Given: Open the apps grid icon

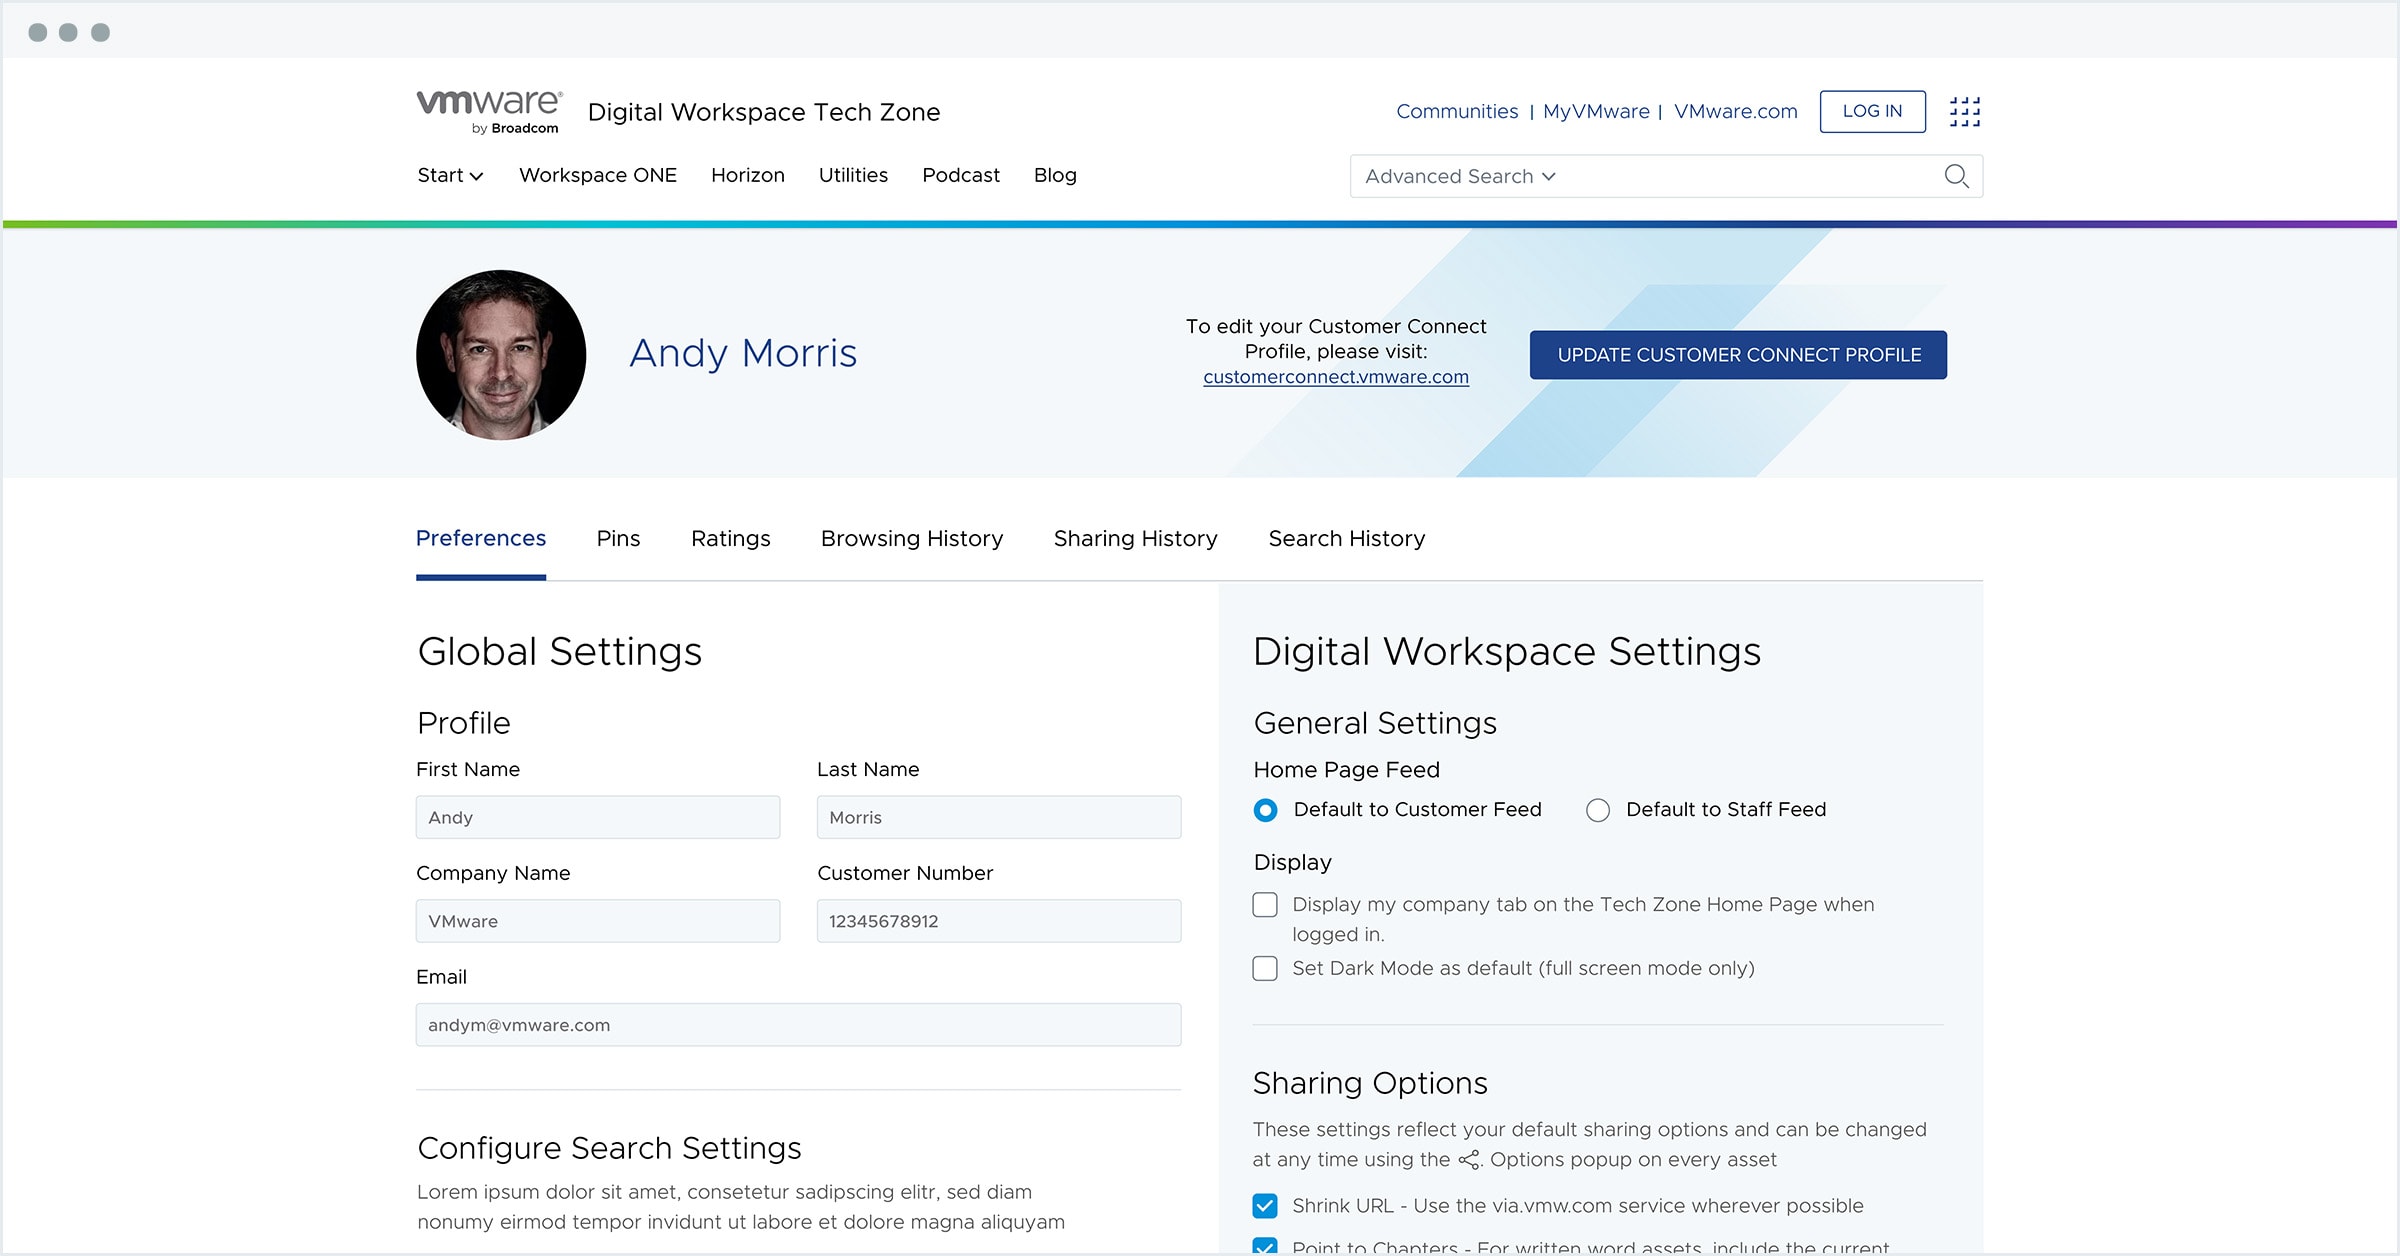Looking at the screenshot, I should [x=1964, y=111].
